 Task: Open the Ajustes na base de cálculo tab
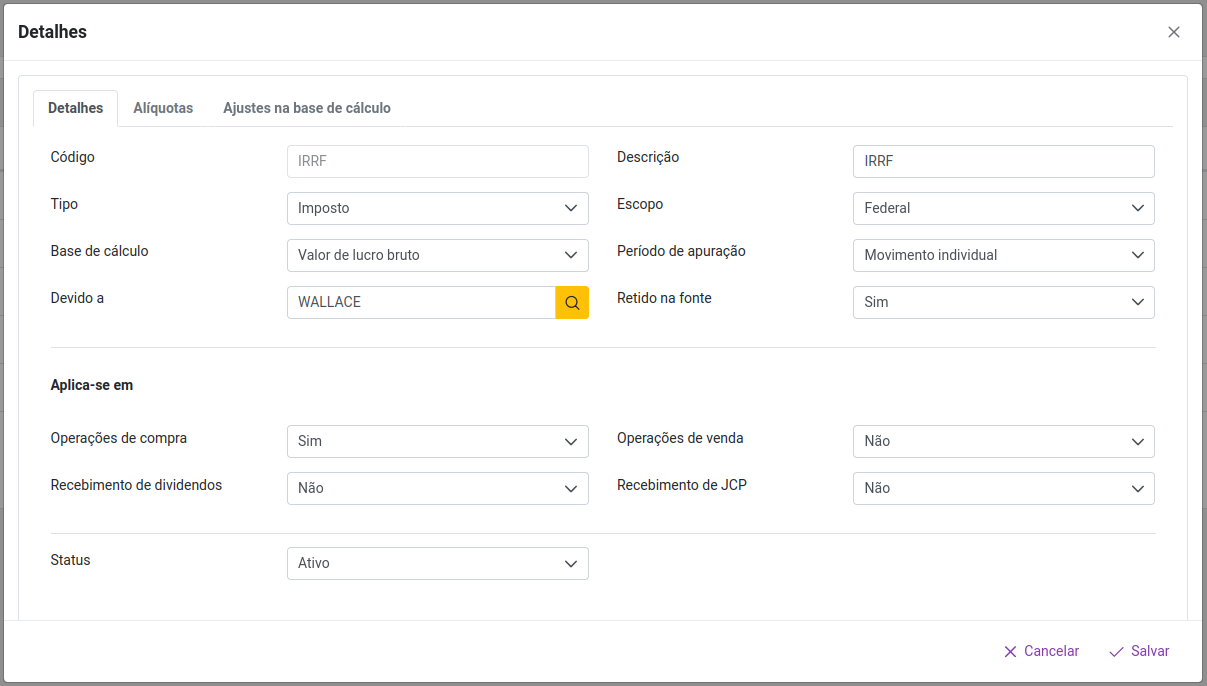[306, 108]
